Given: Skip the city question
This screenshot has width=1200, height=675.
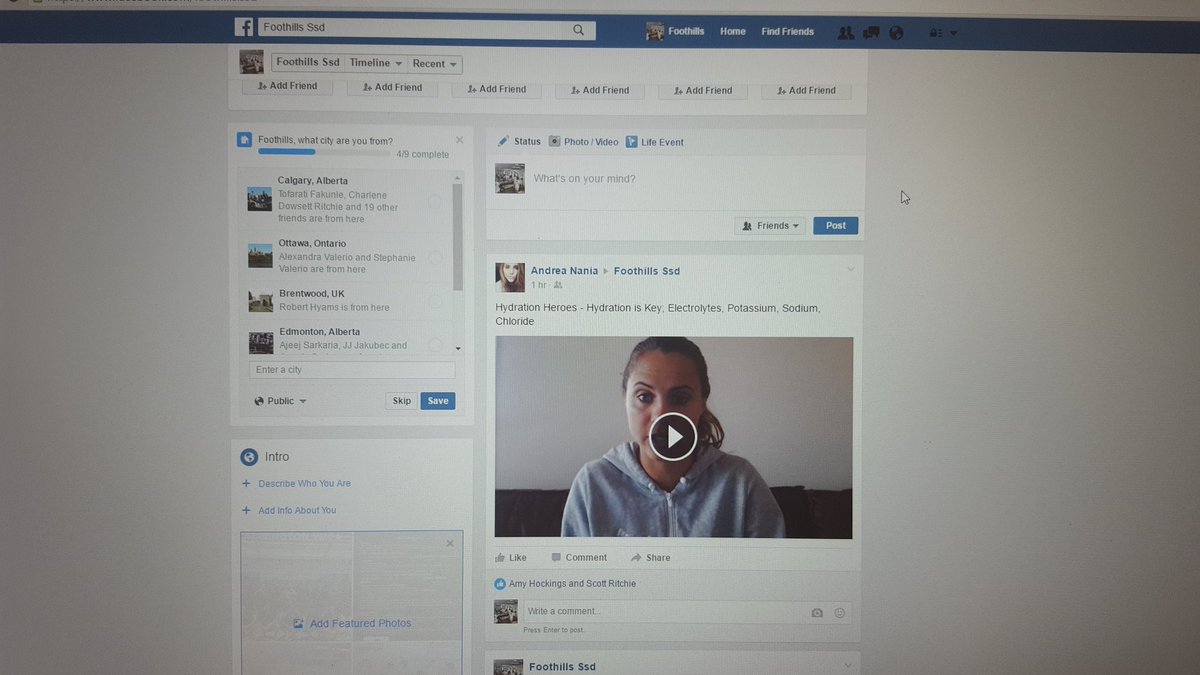Looking at the screenshot, I should coord(401,401).
